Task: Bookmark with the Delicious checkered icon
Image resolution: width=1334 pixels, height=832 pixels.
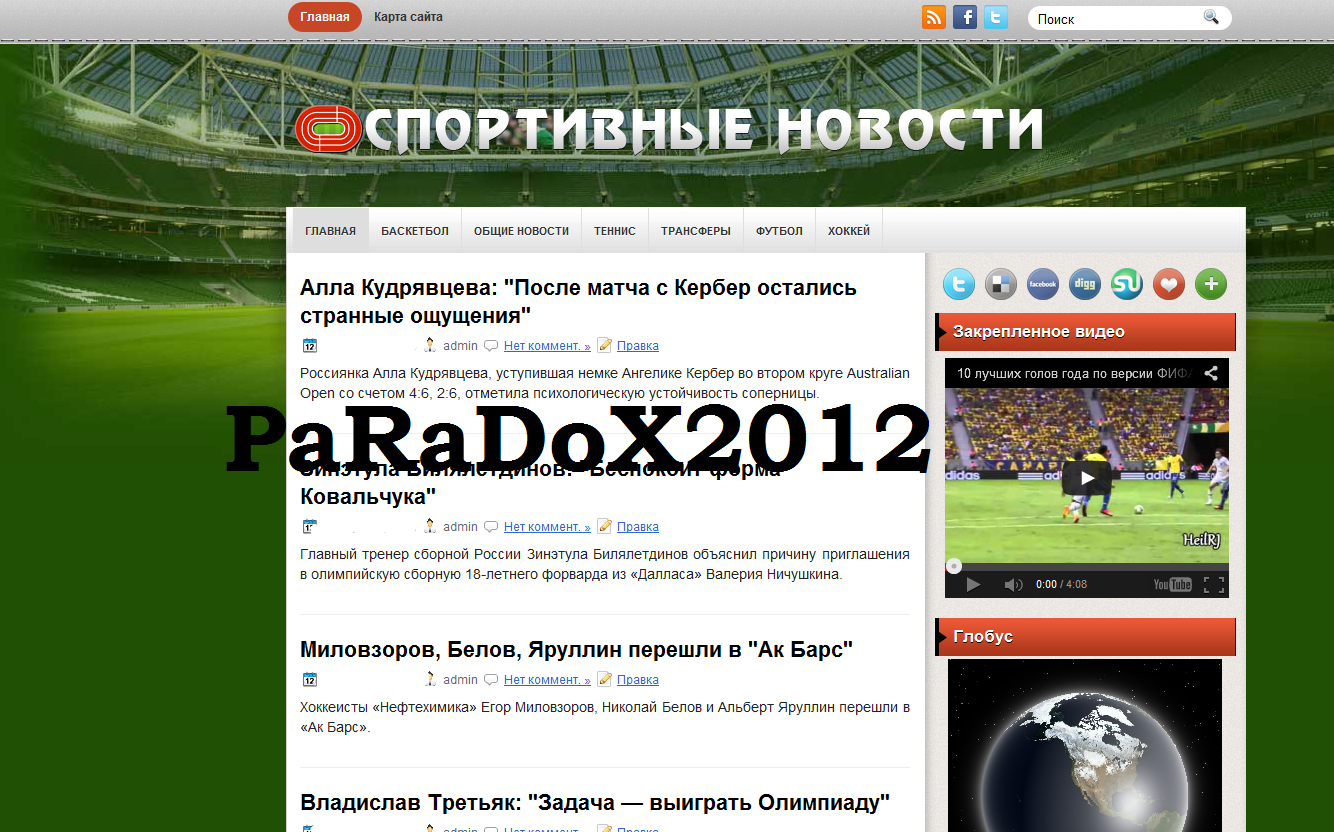Action: pyautogui.click(x=1001, y=284)
